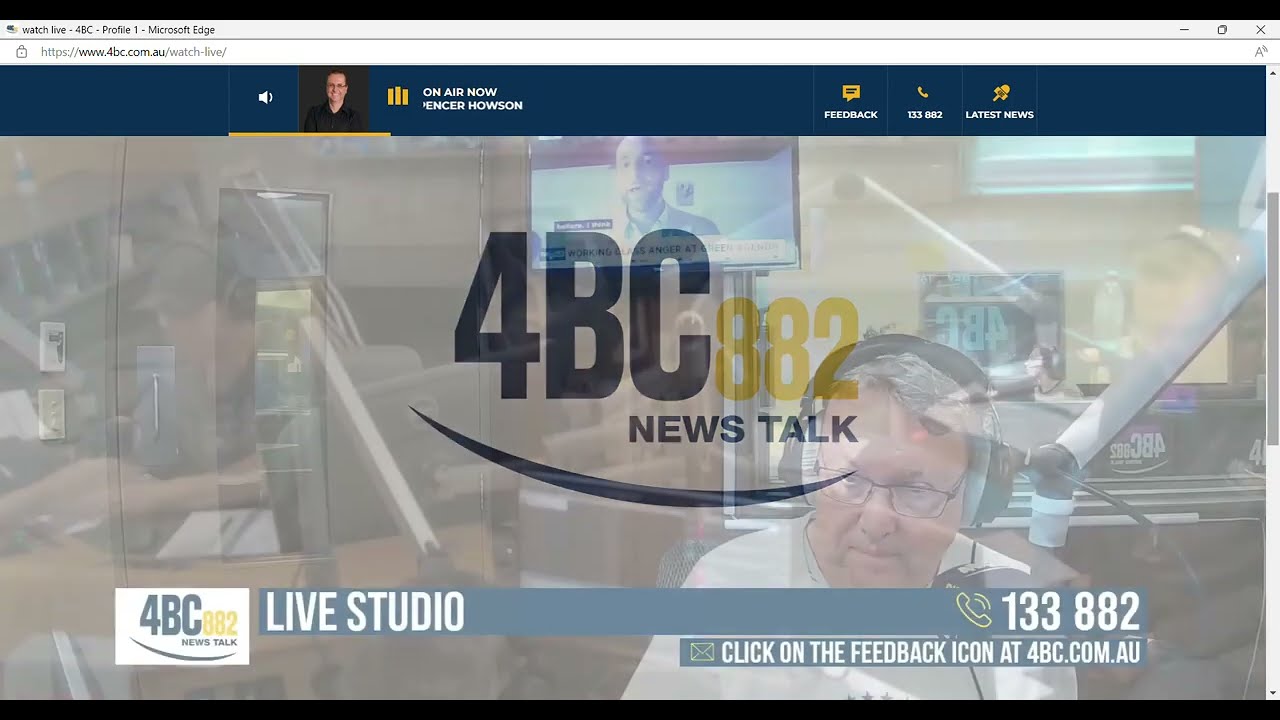1280x720 pixels.
Task: Click the ON AIR NOW text
Action: (x=460, y=92)
